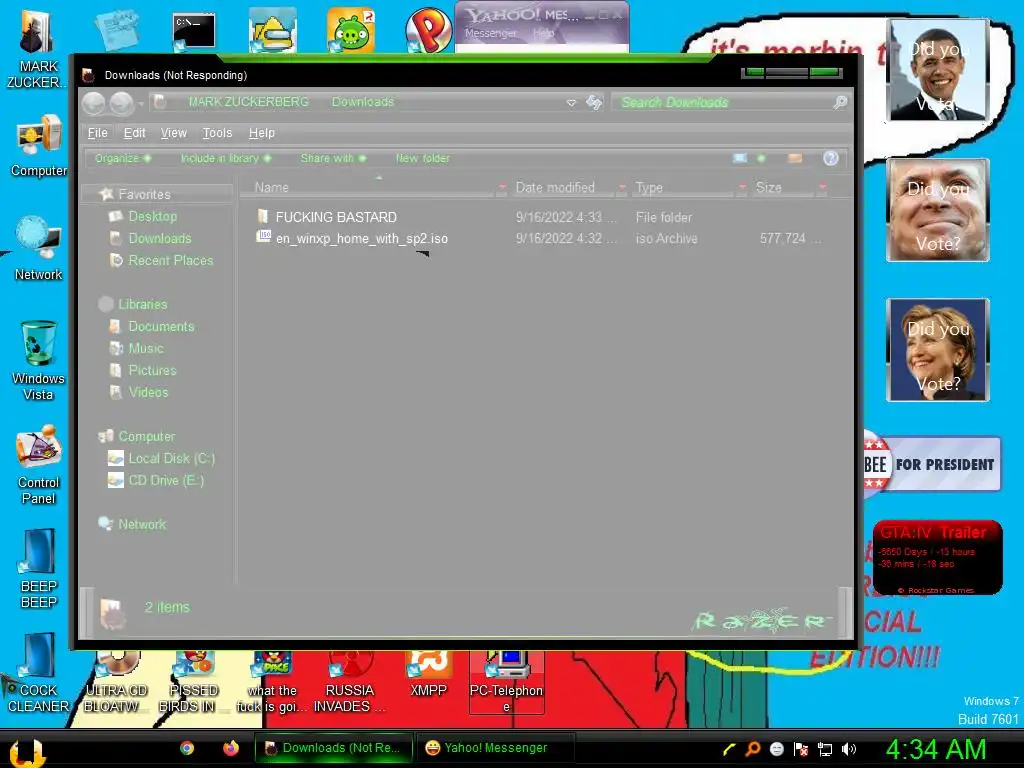Toggle the preview pane icon

coord(795,158)
